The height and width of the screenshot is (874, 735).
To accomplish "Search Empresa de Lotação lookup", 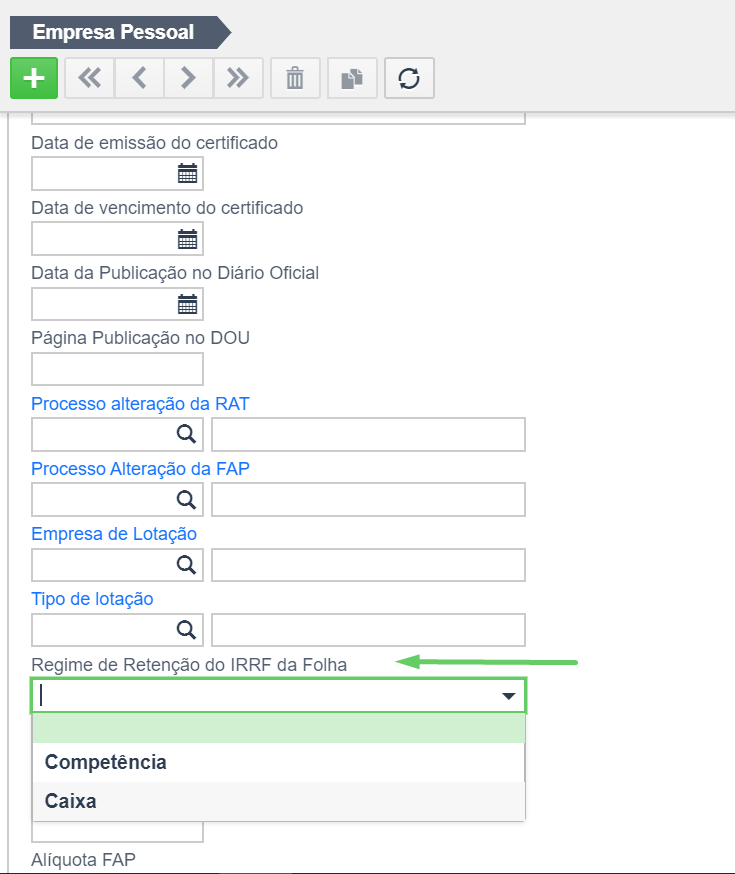I will (186, 565).
